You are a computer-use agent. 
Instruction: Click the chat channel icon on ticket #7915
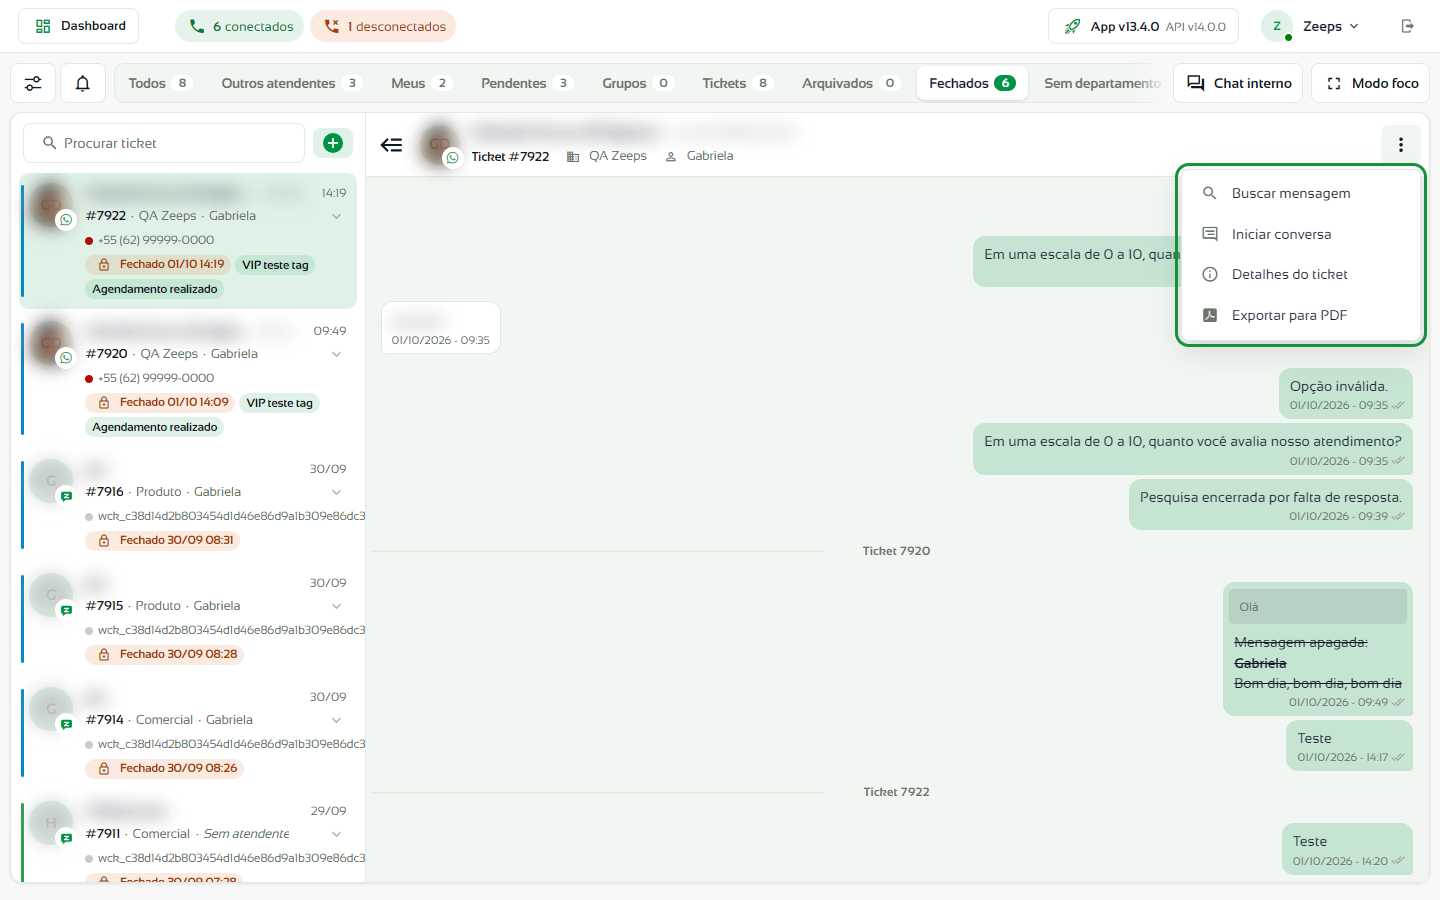pos(66,610)
